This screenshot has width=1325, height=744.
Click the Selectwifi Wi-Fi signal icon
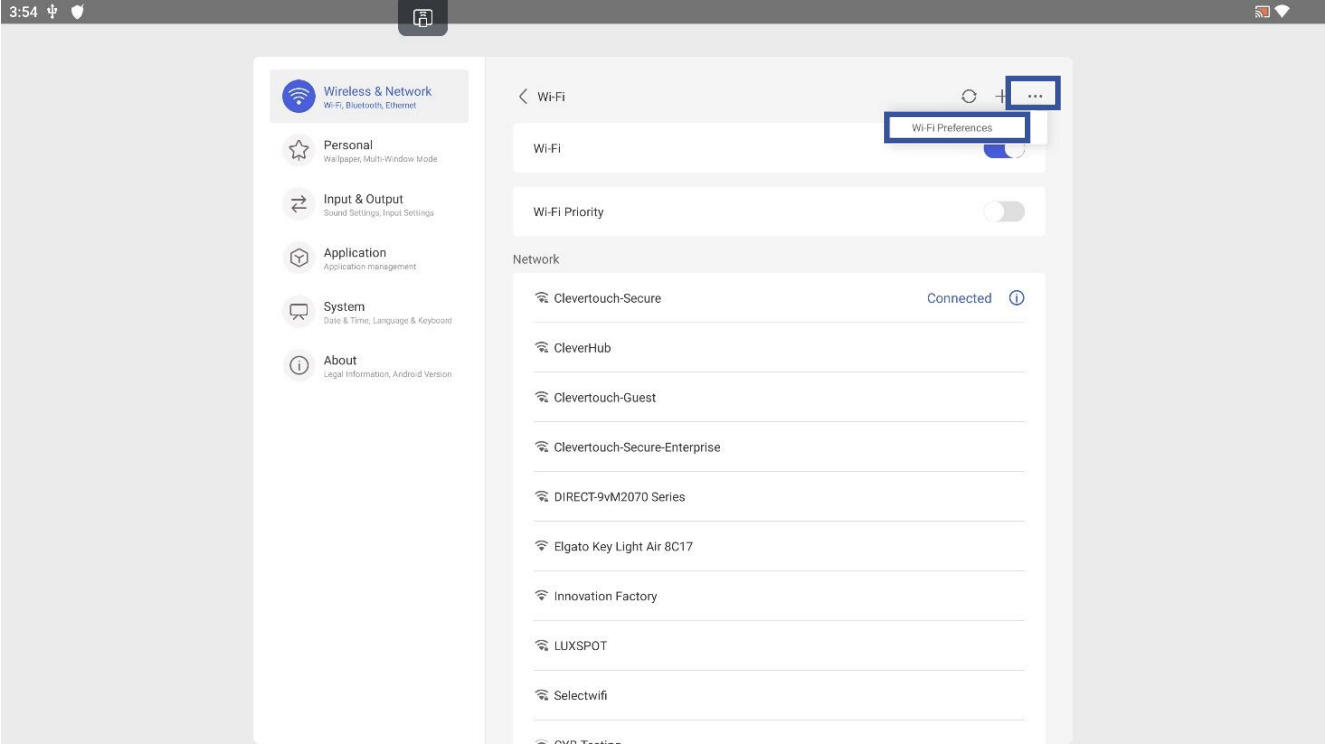tap(542, 696)
